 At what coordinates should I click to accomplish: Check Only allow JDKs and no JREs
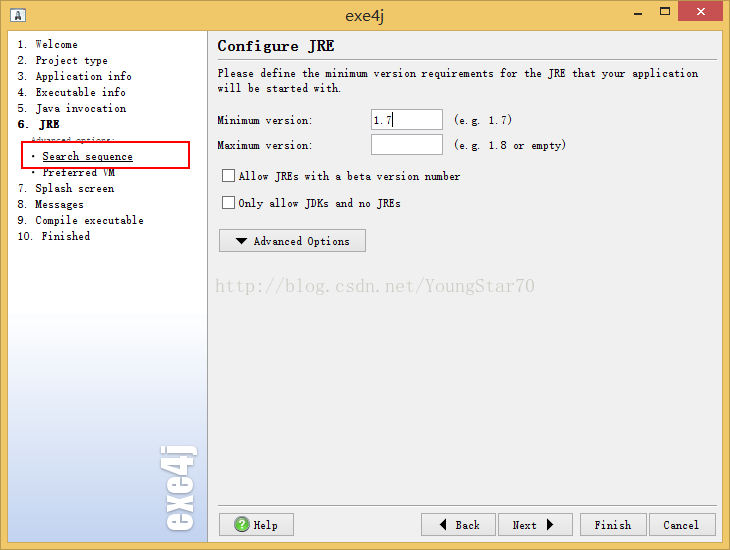tap(228, 203)
